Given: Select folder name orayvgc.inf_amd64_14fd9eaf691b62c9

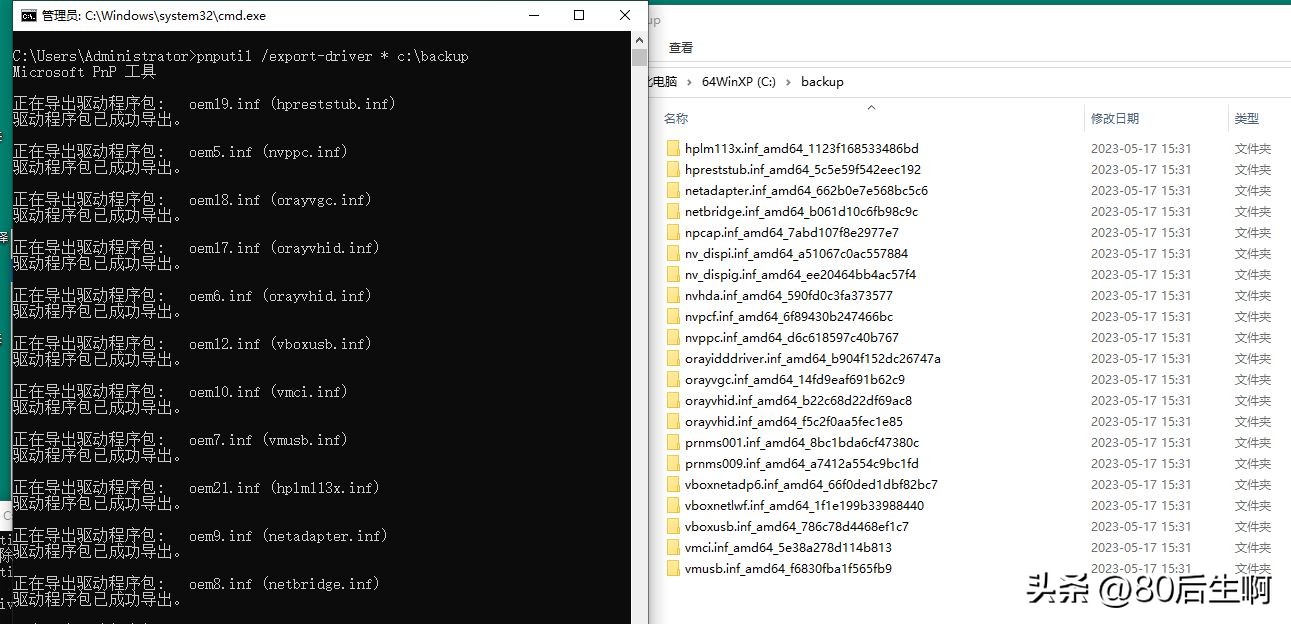Looking at the screenshot, I should (795, 380).
